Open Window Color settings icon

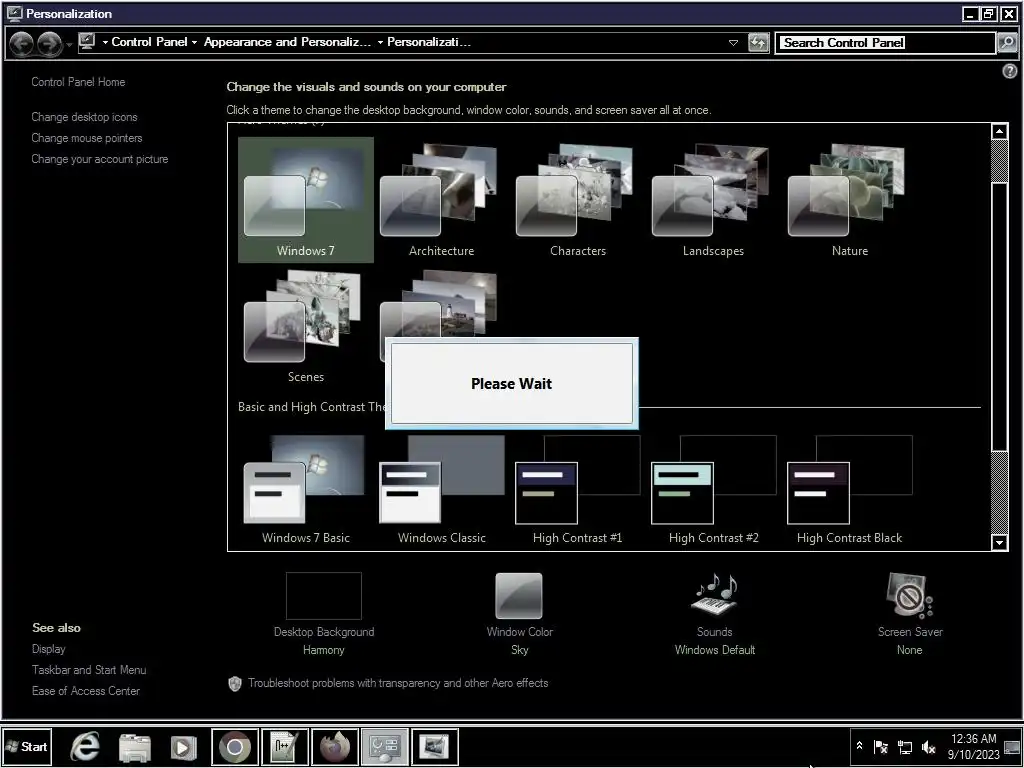click(x=519, y=596)
